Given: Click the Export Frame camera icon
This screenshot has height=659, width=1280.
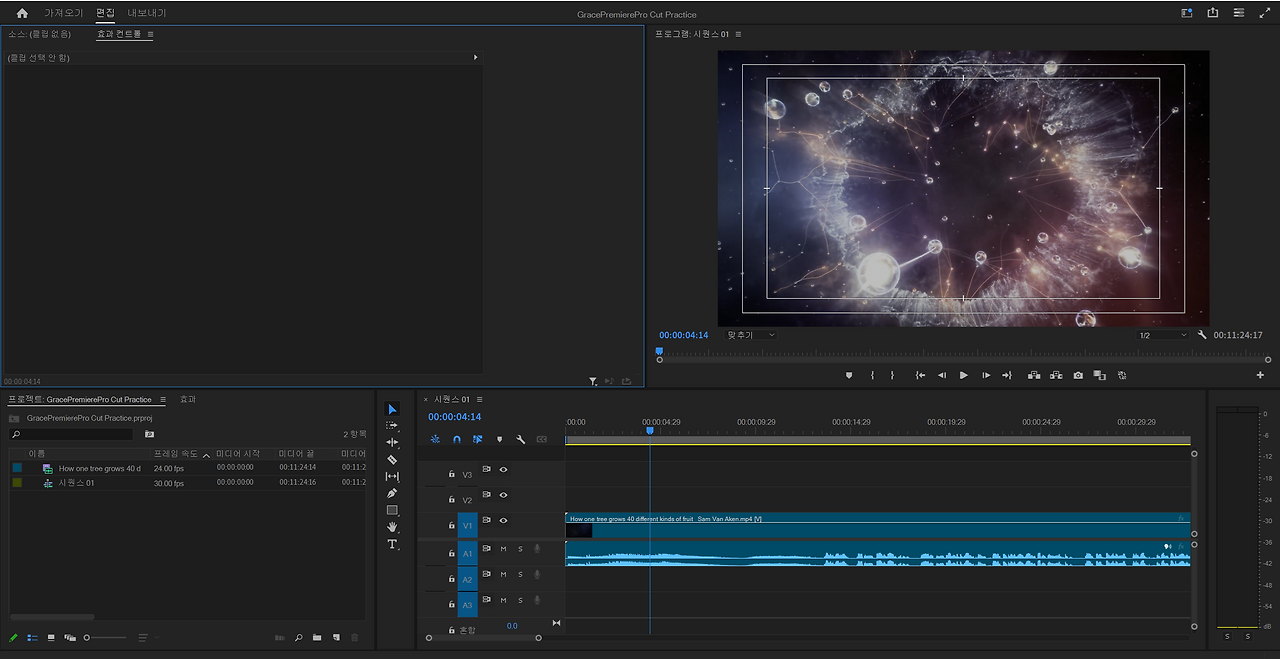Looking at the screenshot, I should tap(1078, 375).
